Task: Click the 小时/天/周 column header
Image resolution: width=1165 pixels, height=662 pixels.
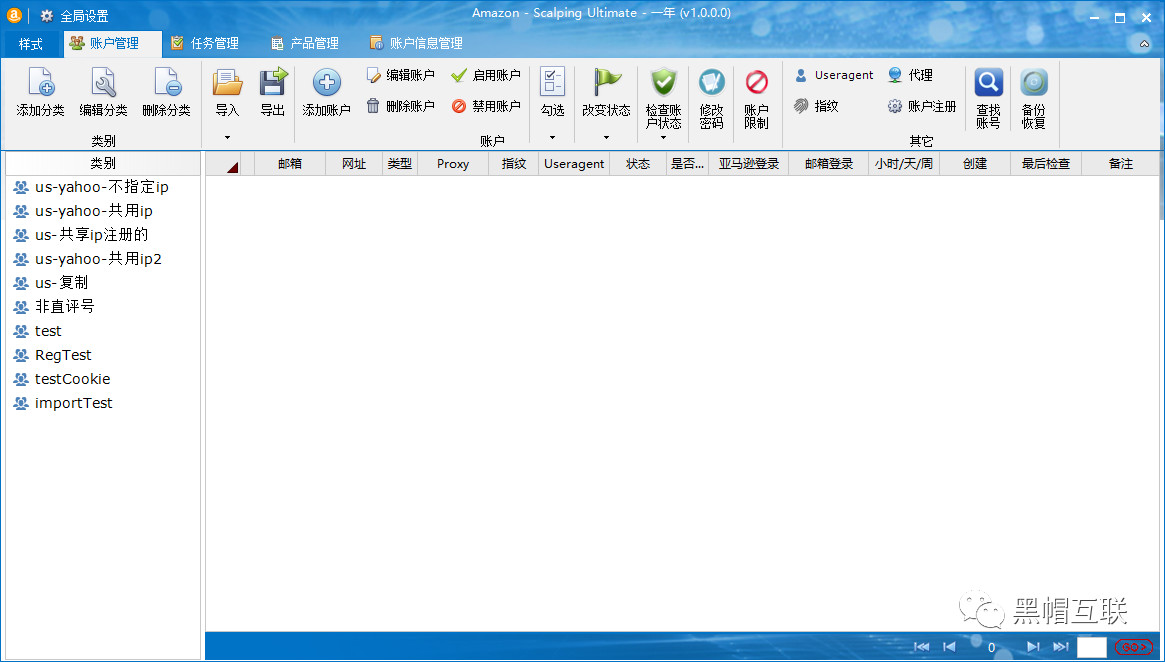Action: coord(903,163)
